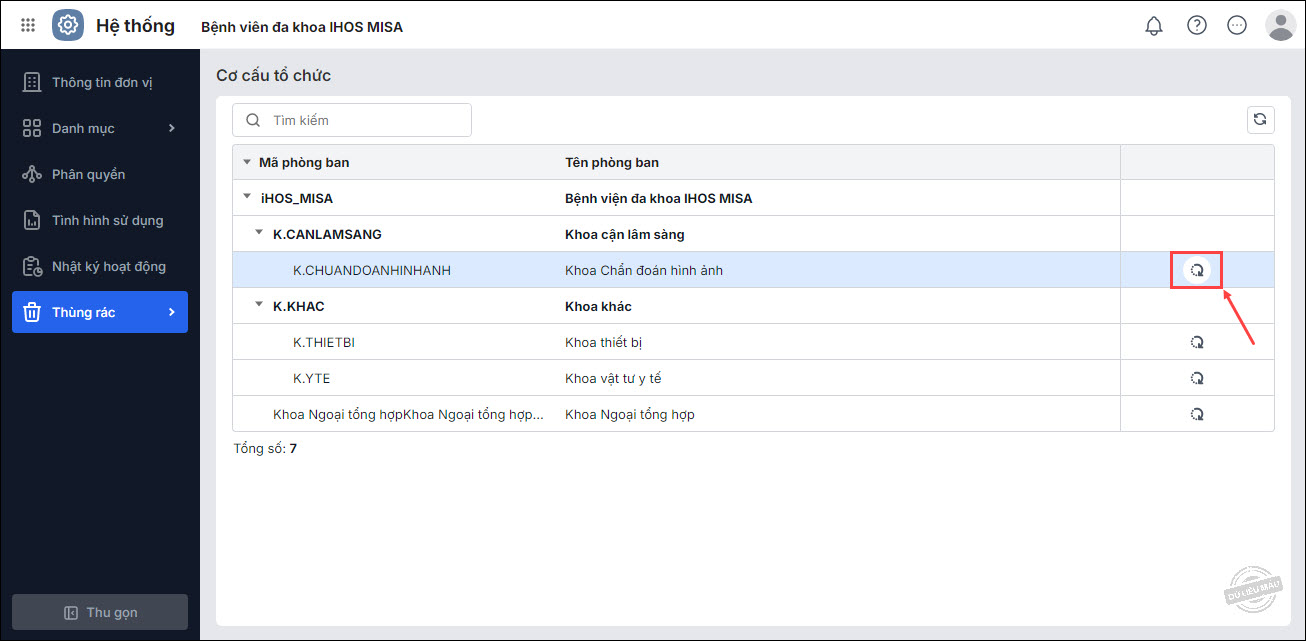Collapse the K.CANLAMSANG tree node
Screen dimensions: 1306x641
tap(259, 233)
